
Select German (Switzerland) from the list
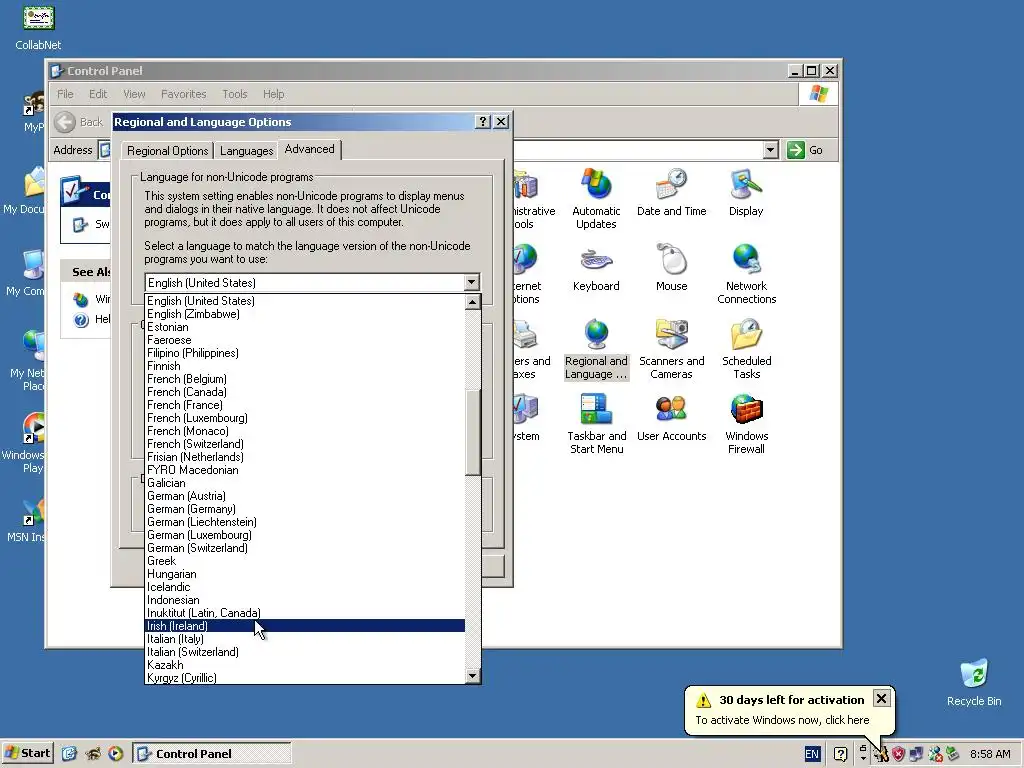305,548
